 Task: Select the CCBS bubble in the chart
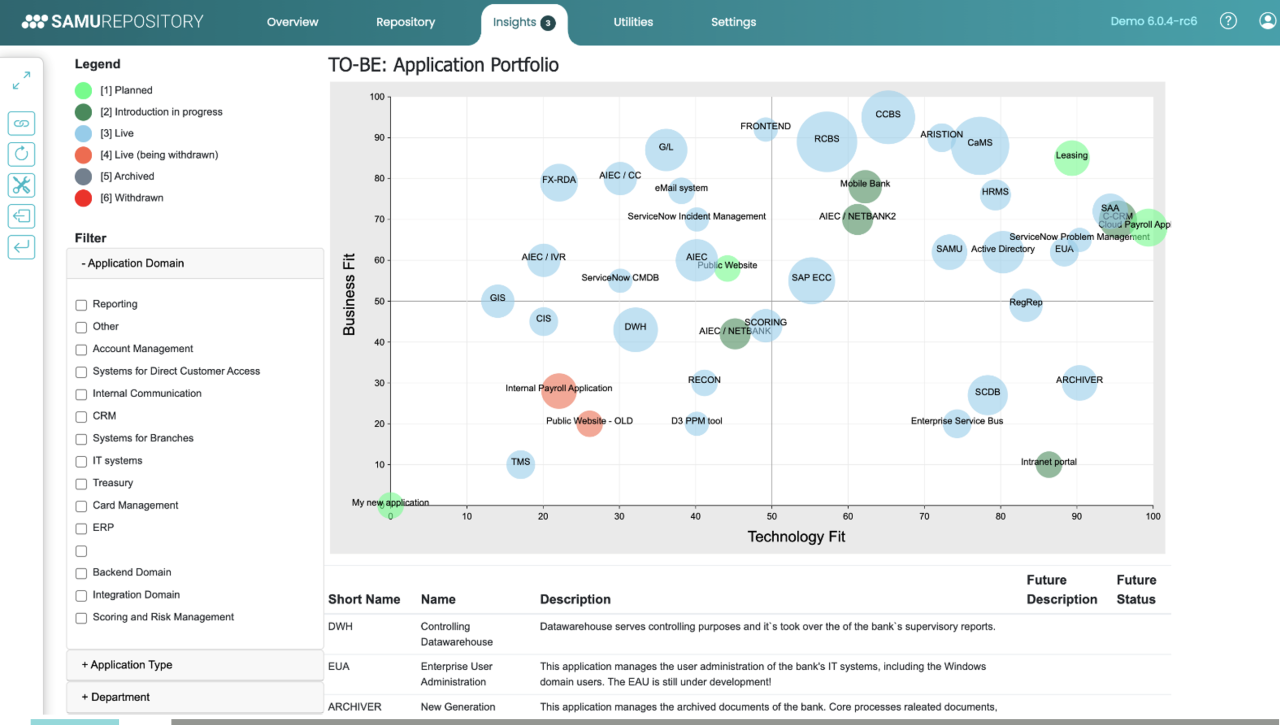(x=888, y=116)
